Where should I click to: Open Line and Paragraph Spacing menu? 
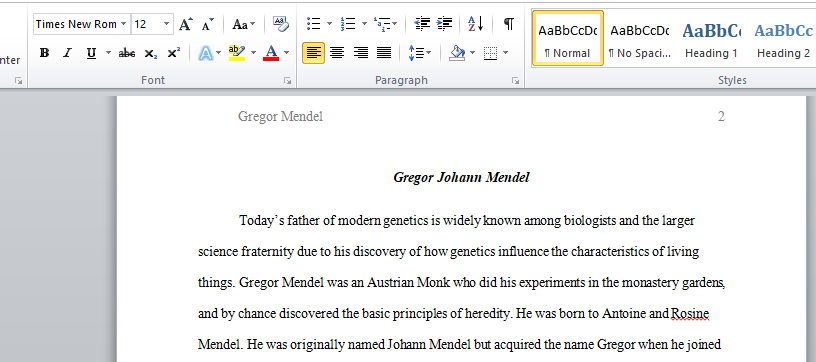(419, 53)
